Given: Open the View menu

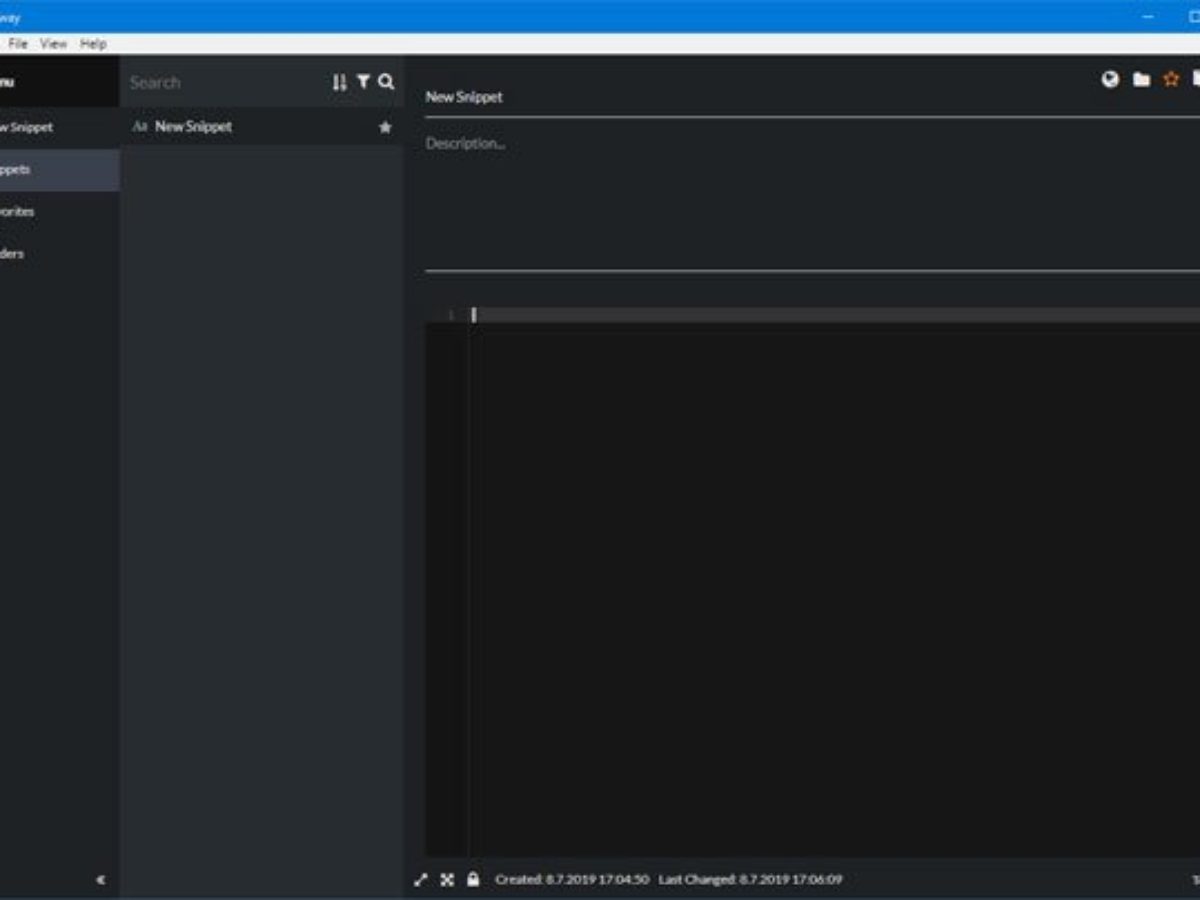Looking at the screenshot, I should (x=53, y=44).
